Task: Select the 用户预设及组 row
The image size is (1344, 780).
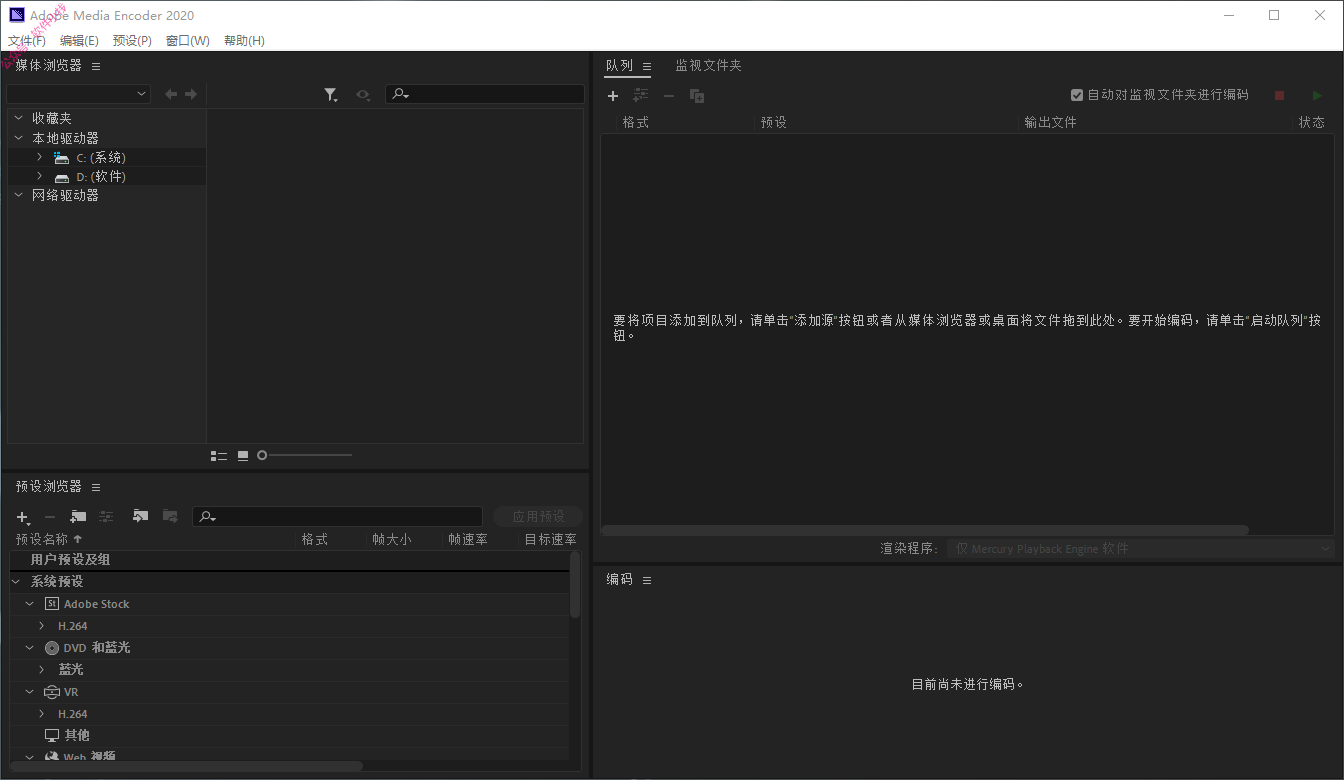Action: tap(290, 560)
